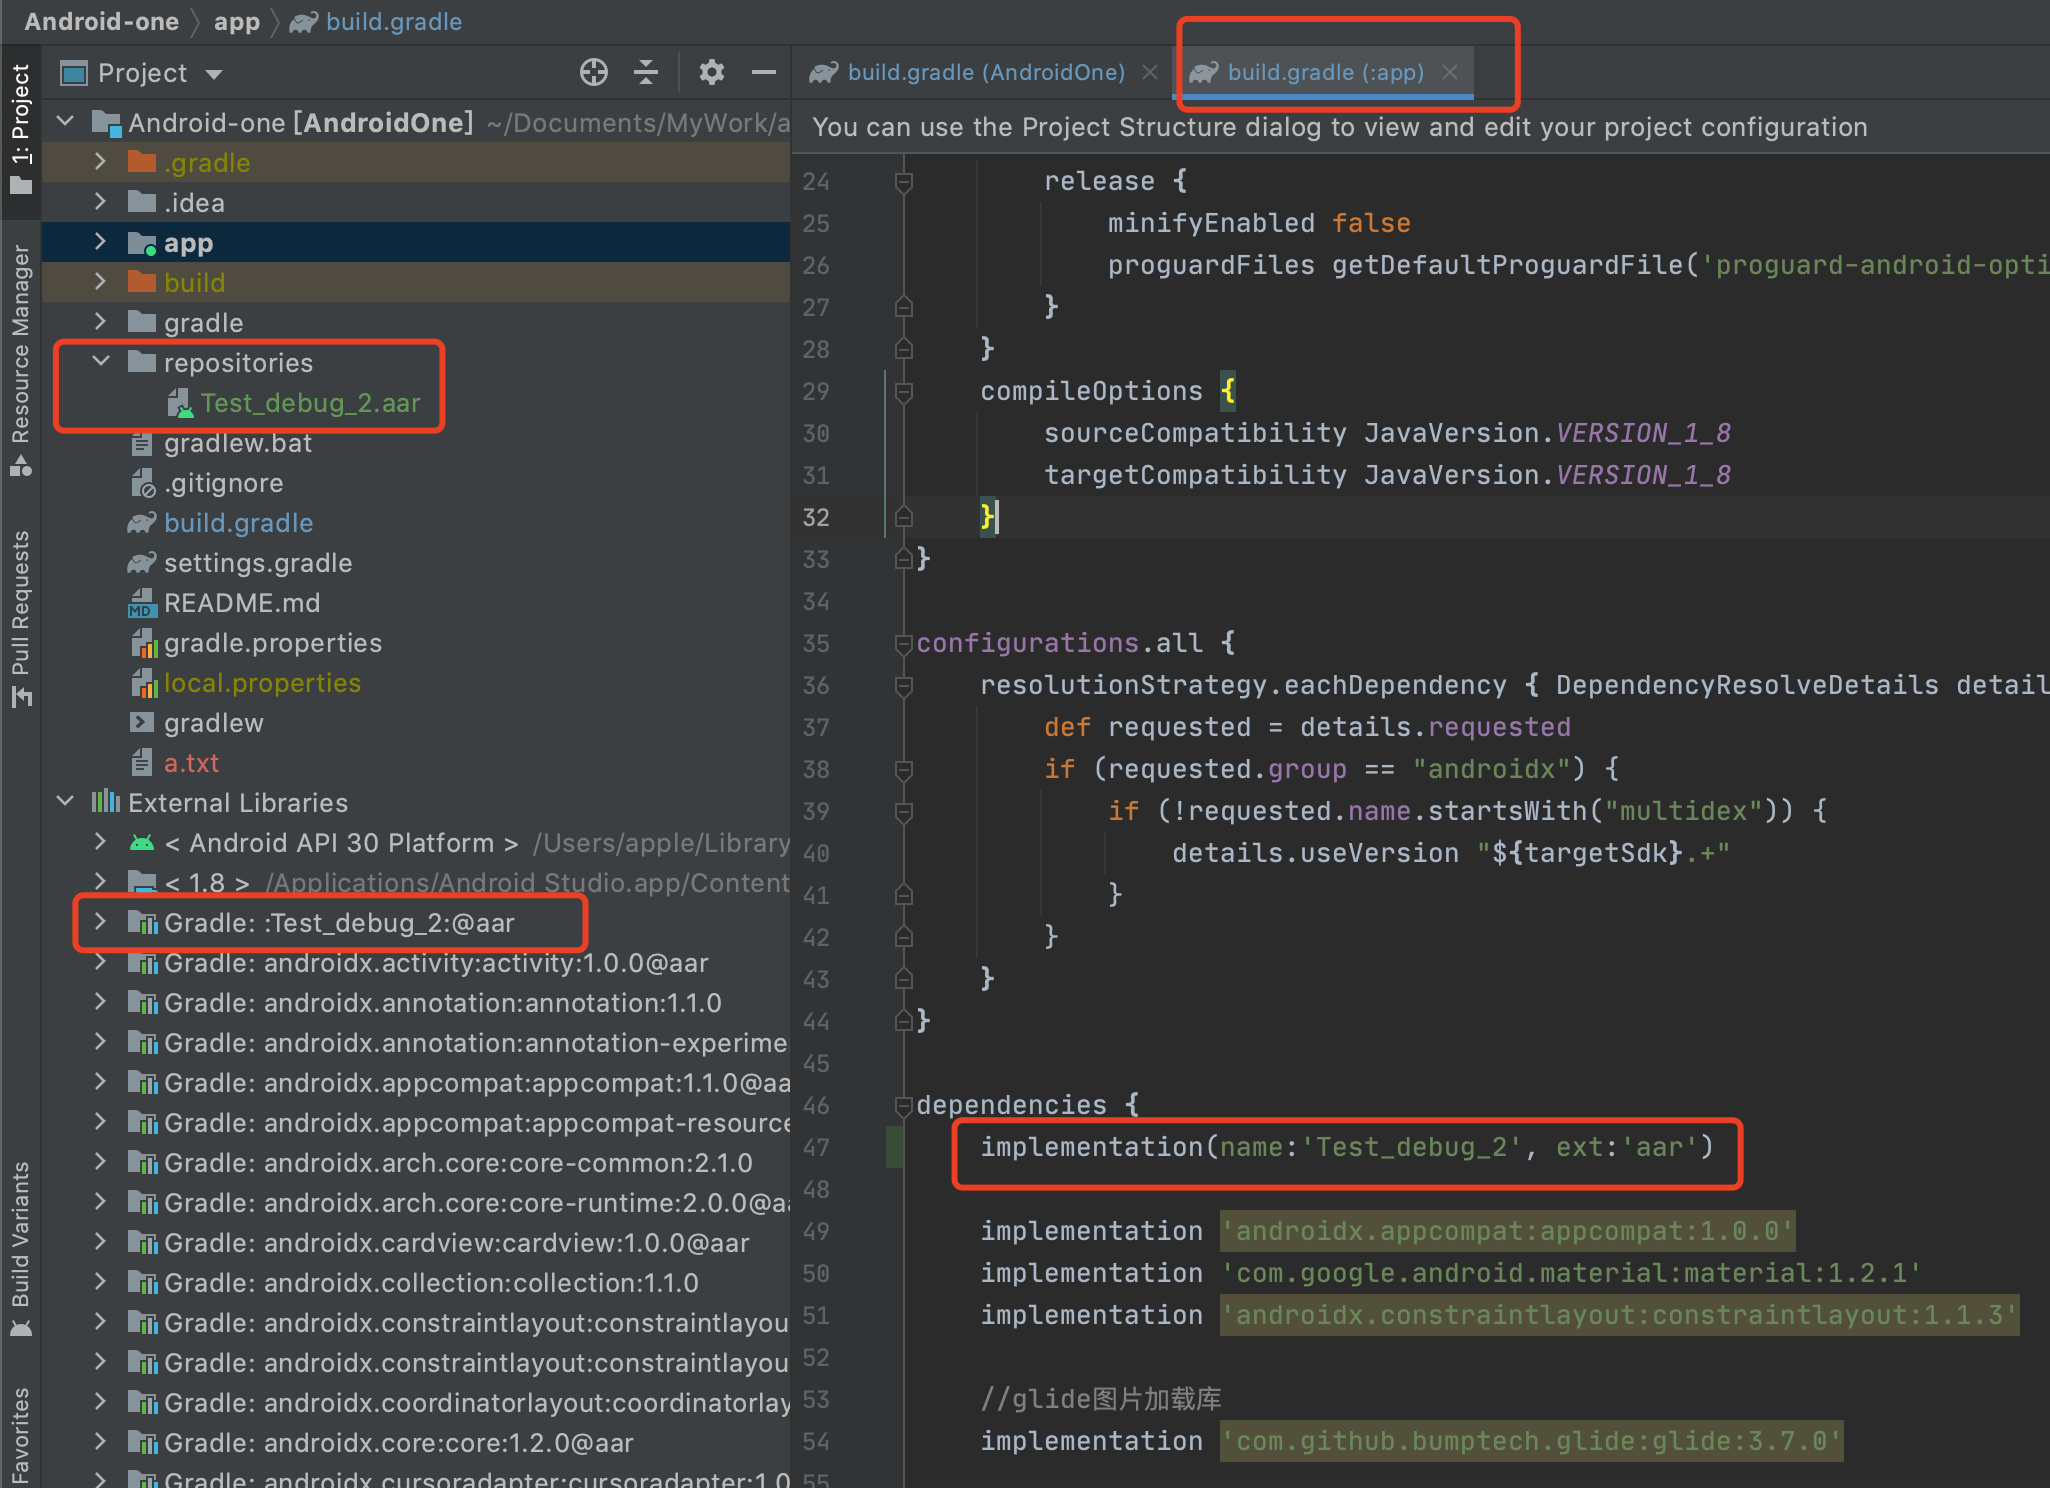Collapse the repositories folder
Screen dimensions: 2050x1488
100,362
